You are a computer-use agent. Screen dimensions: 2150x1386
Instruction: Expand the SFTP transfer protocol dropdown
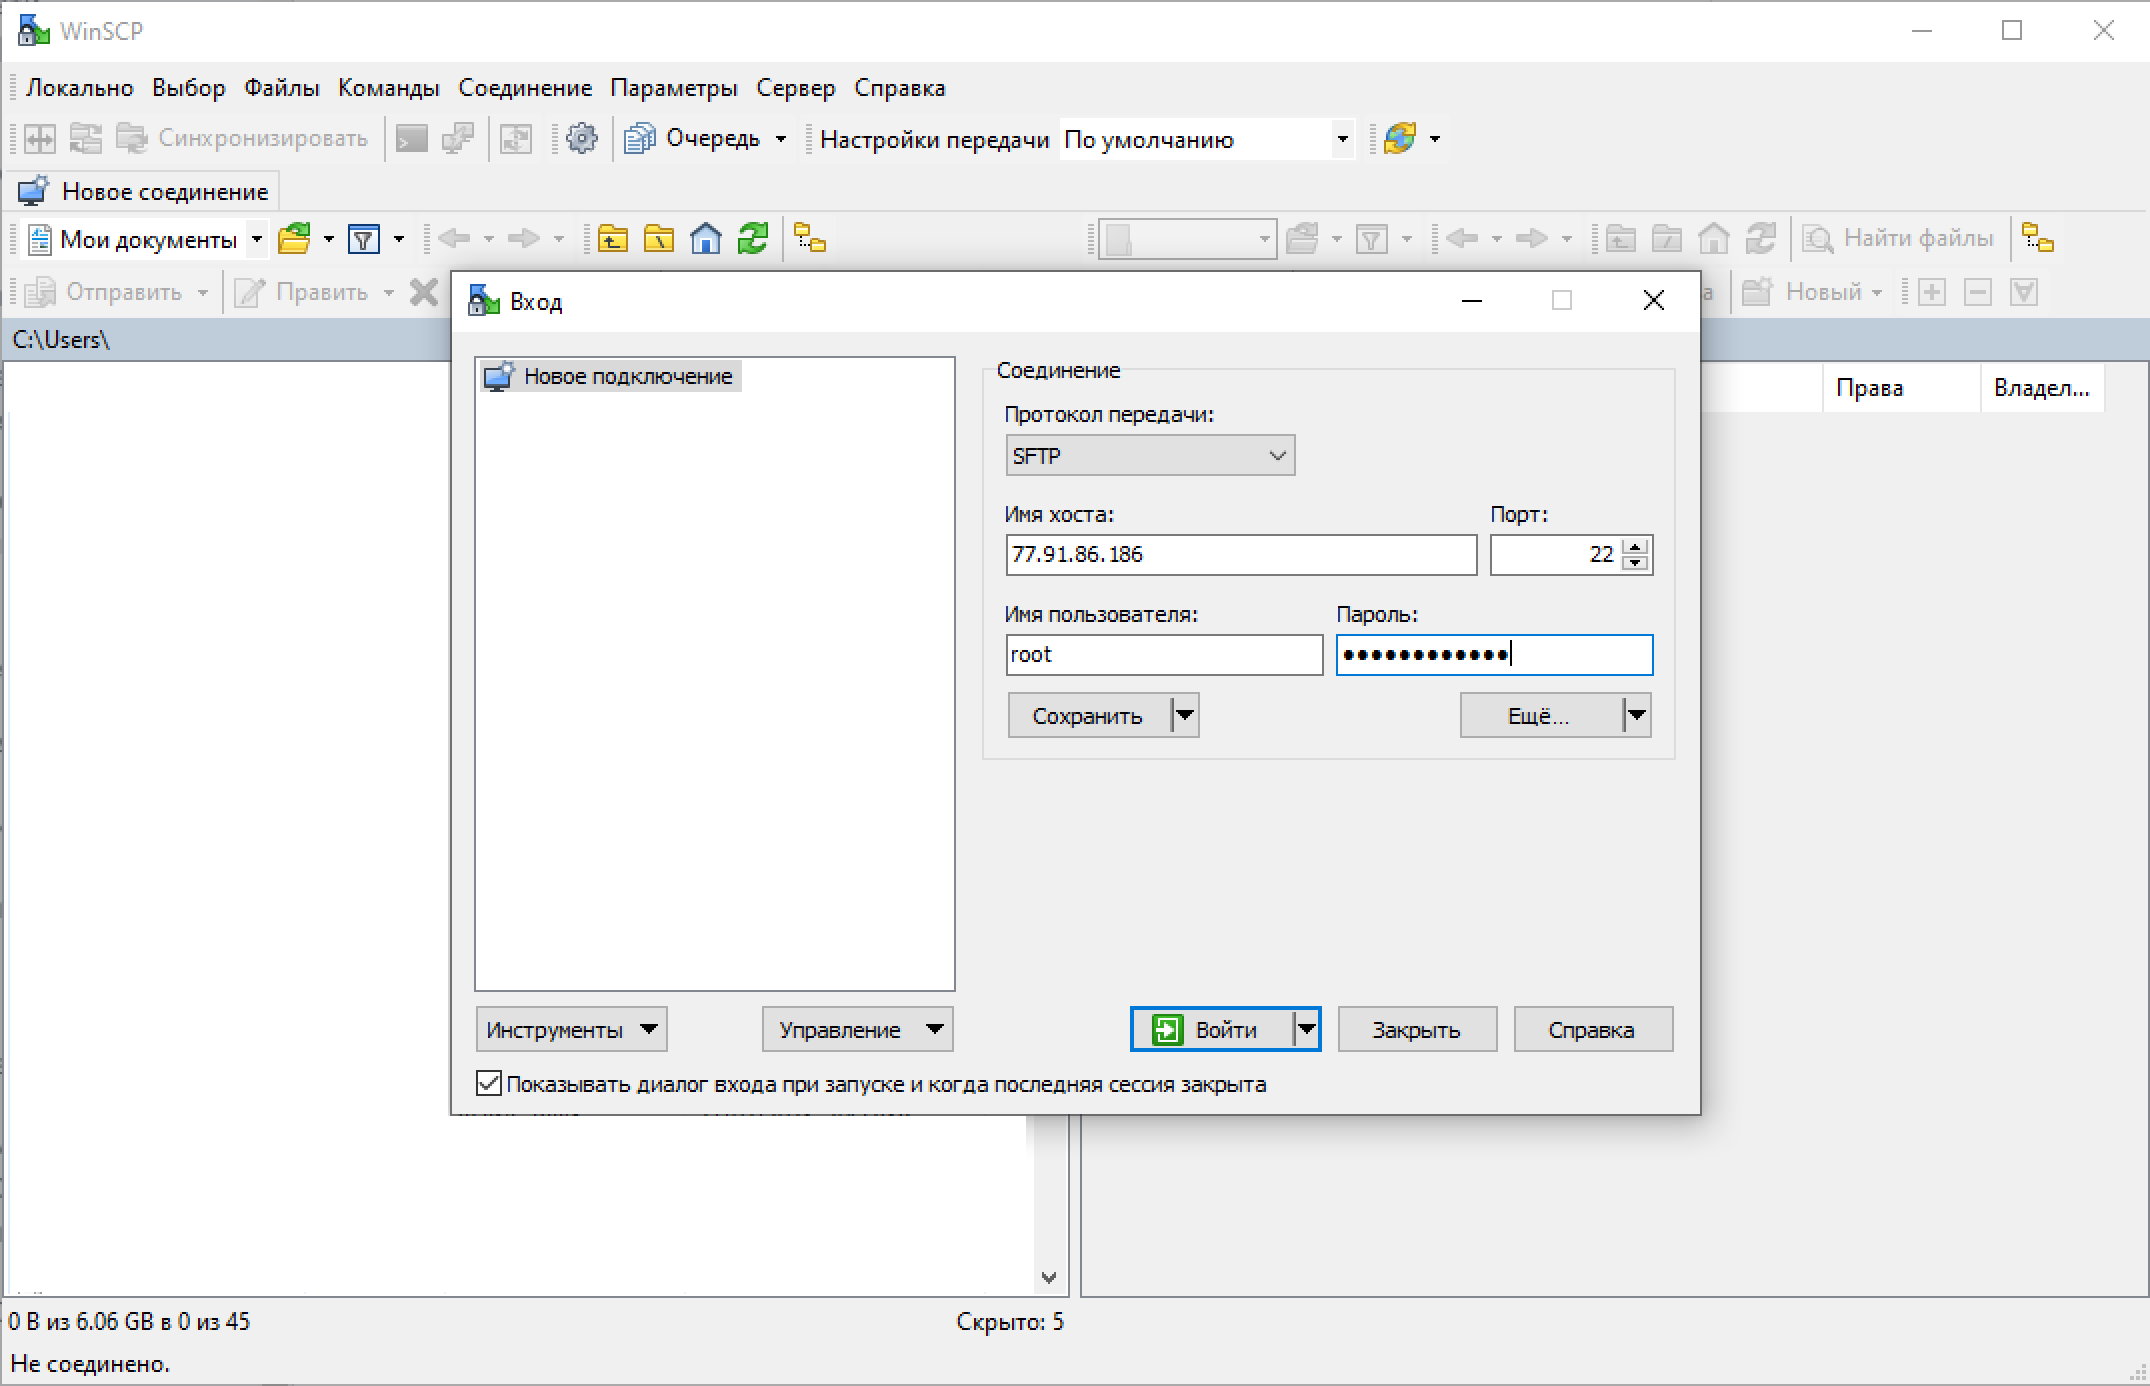point(1149,456)
